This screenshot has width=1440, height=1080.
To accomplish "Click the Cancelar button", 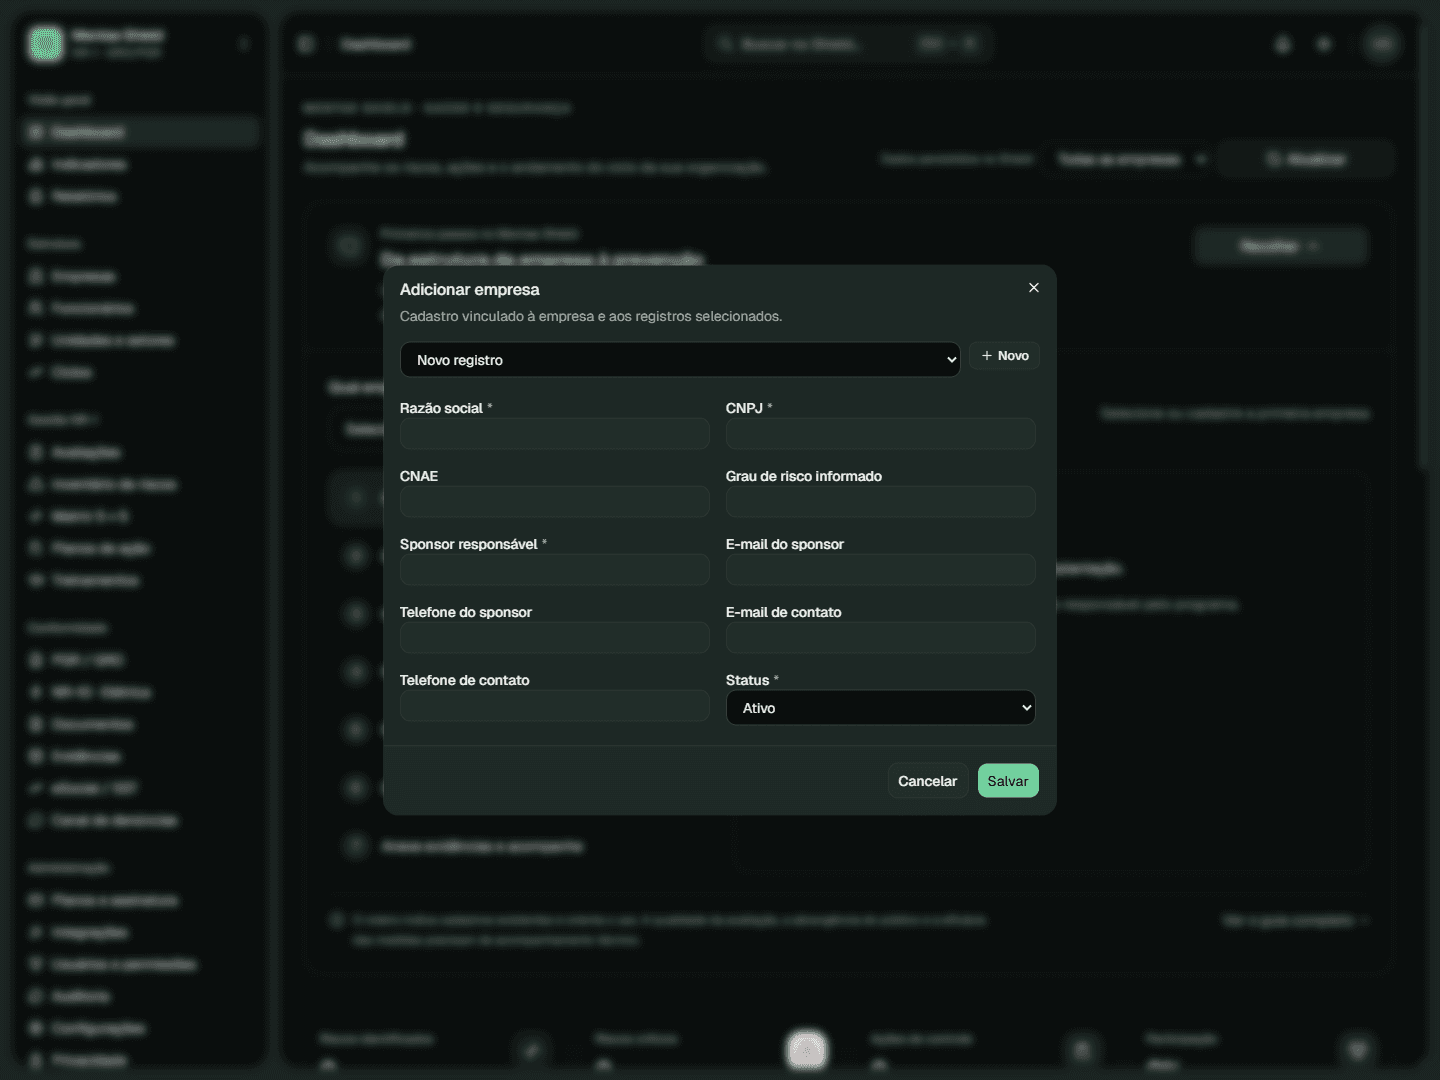I will (927, 781).
